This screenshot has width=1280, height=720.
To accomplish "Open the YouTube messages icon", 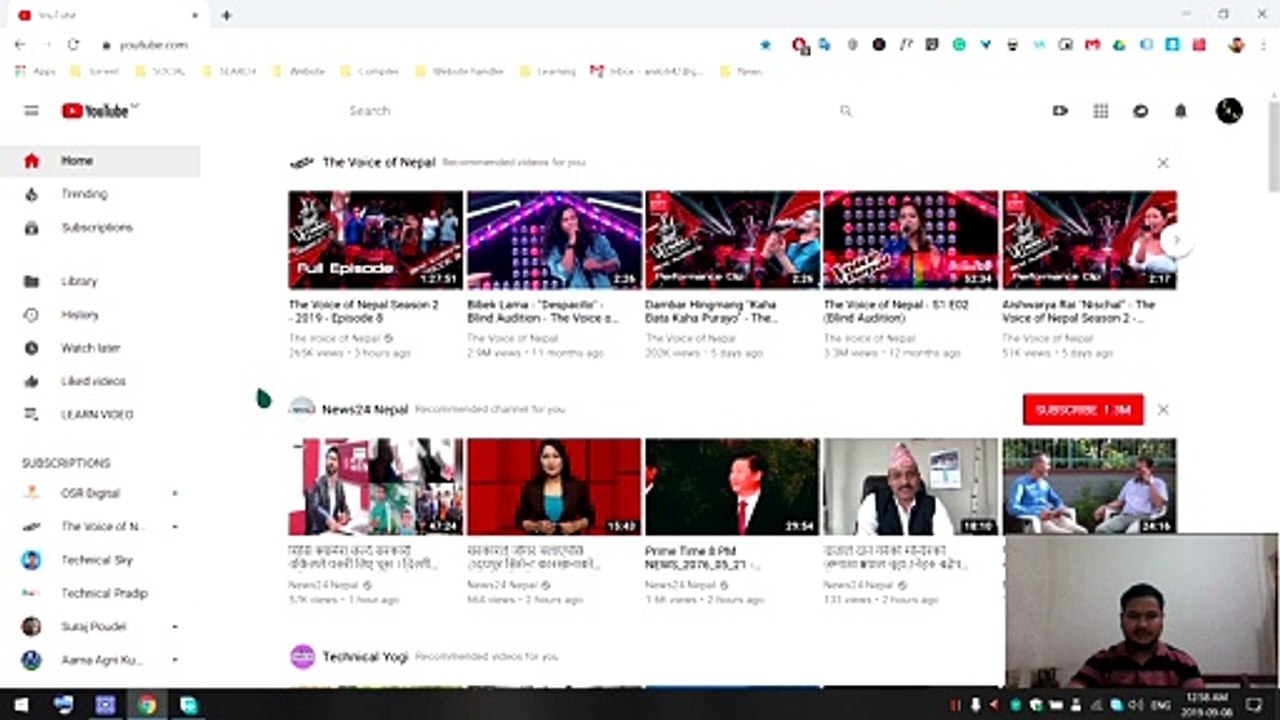I will pos(1140,111).
